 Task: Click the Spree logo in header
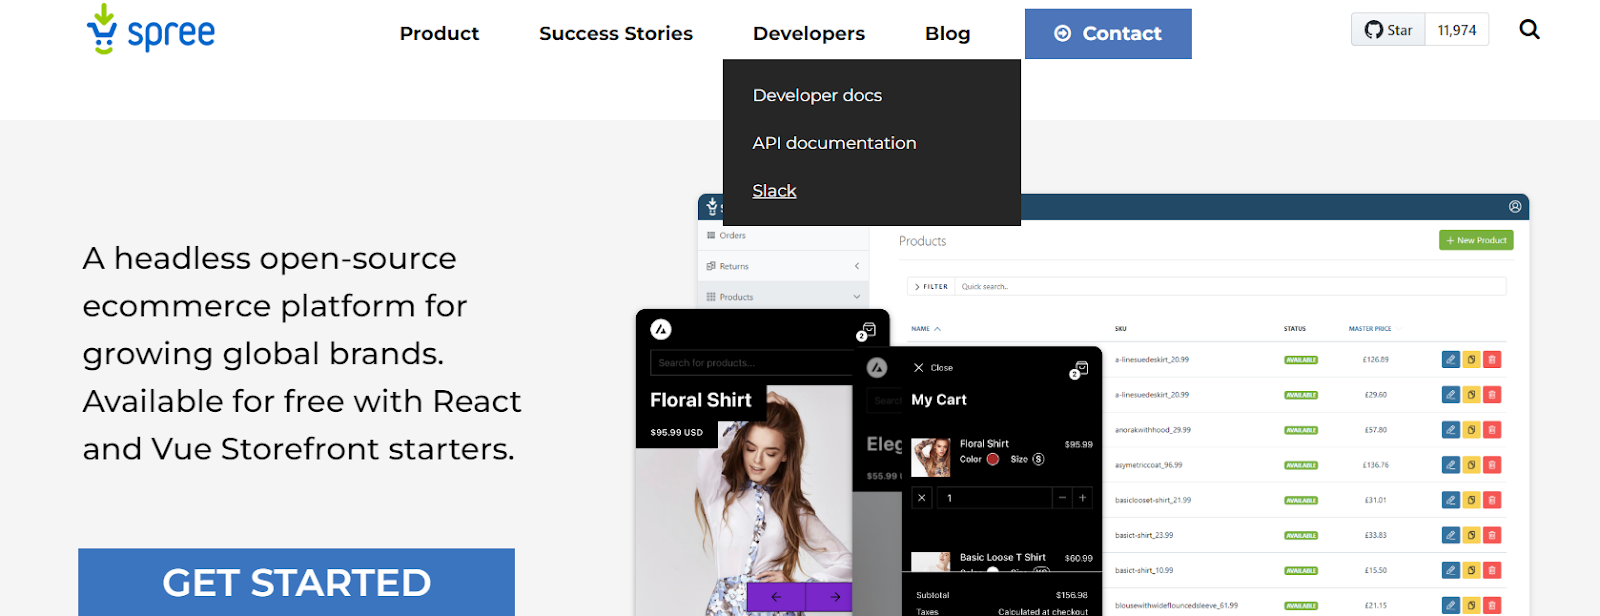click(x=151, y=29)
